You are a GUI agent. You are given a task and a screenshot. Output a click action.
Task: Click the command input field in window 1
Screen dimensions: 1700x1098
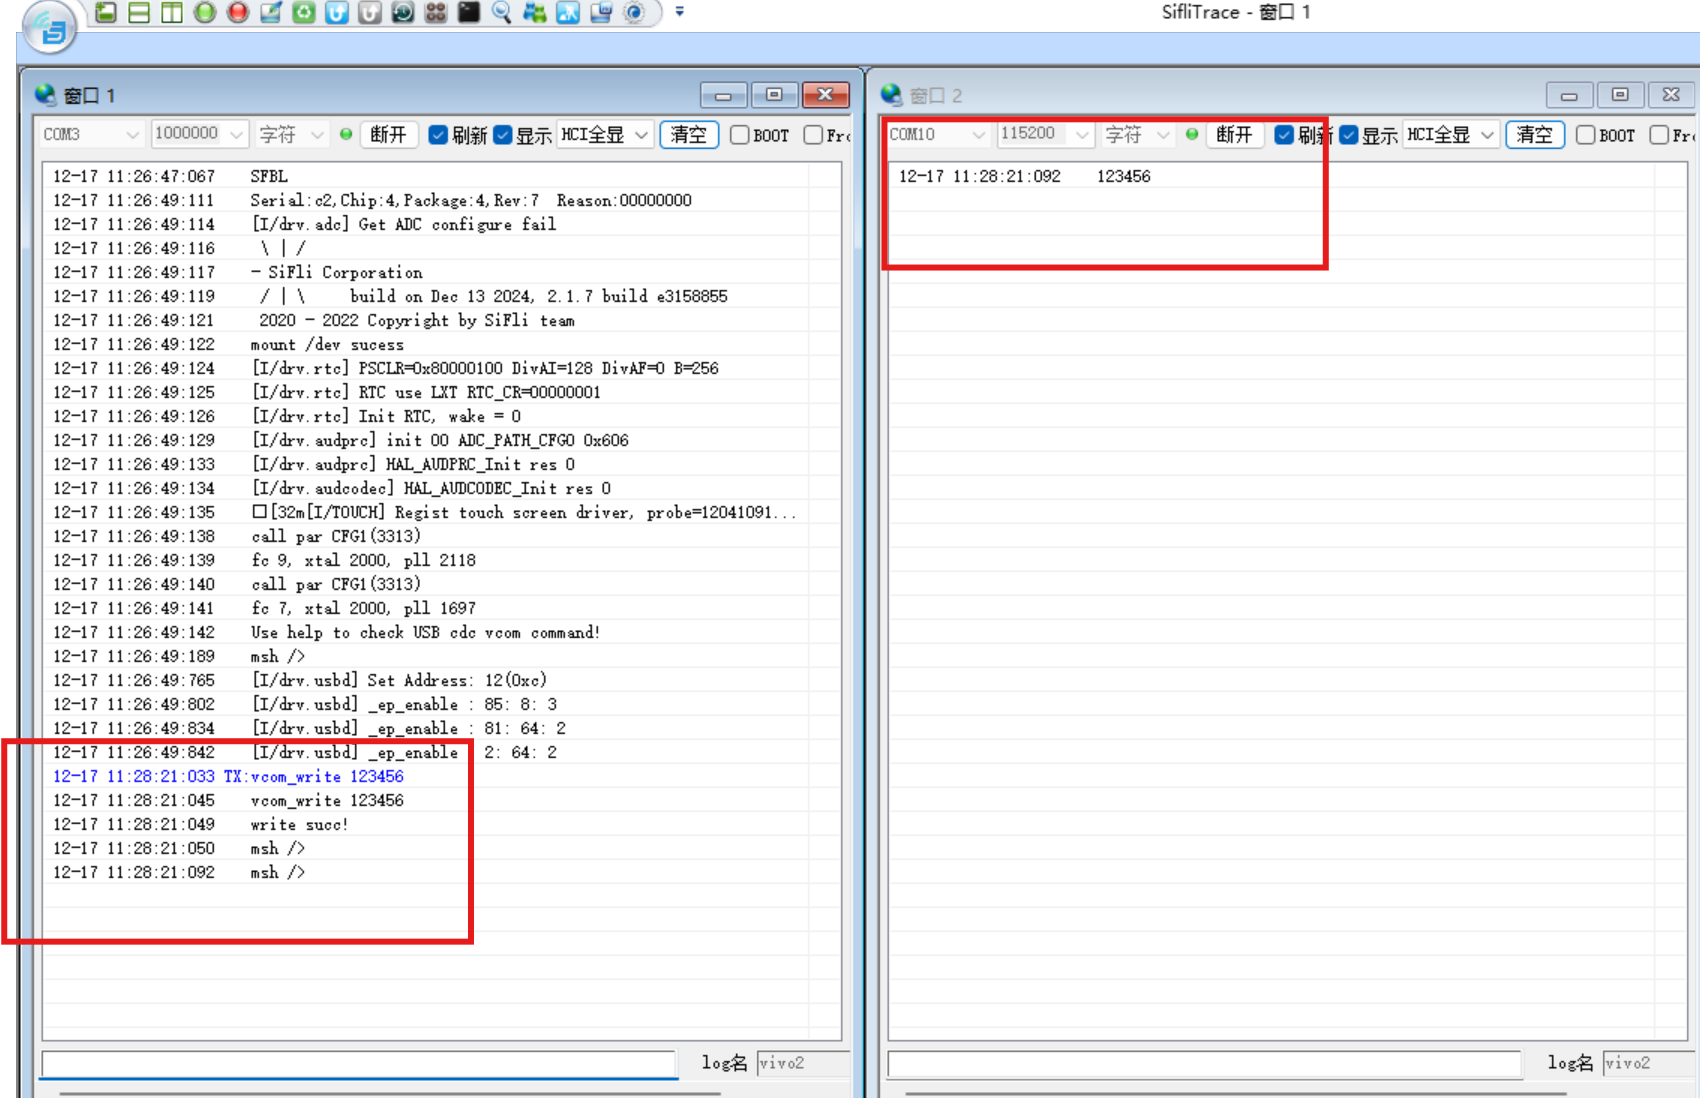click(x=359, y=1063)
